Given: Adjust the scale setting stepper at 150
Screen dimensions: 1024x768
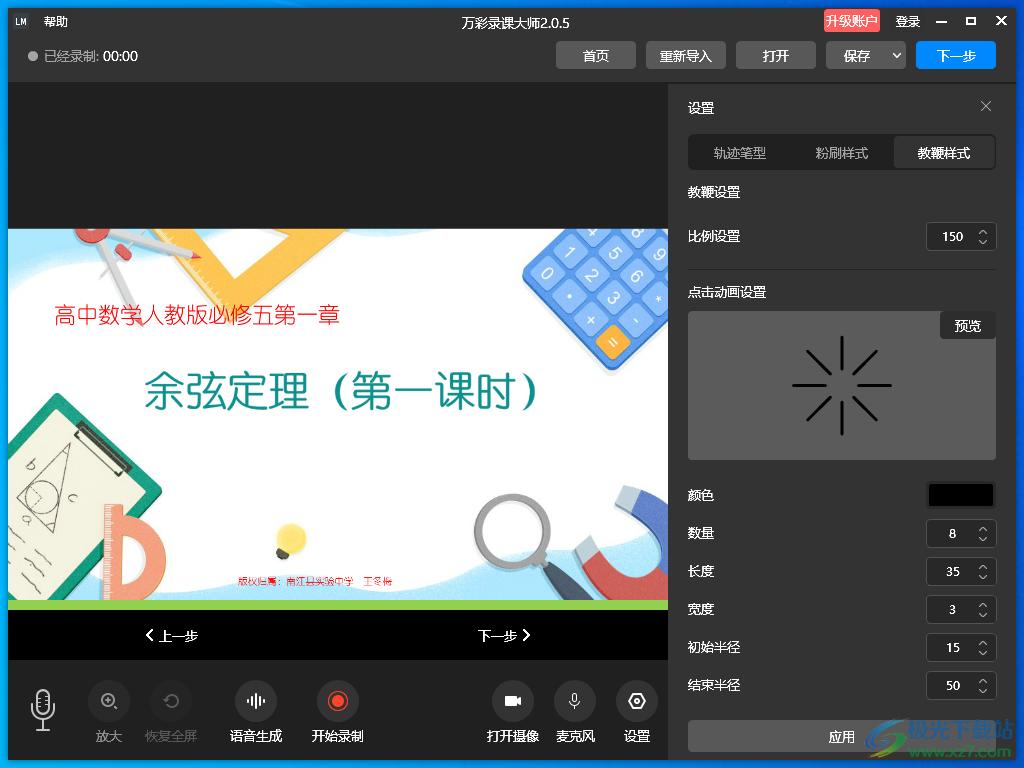Looking at the screenshot, I should click(x=982, y=237).
